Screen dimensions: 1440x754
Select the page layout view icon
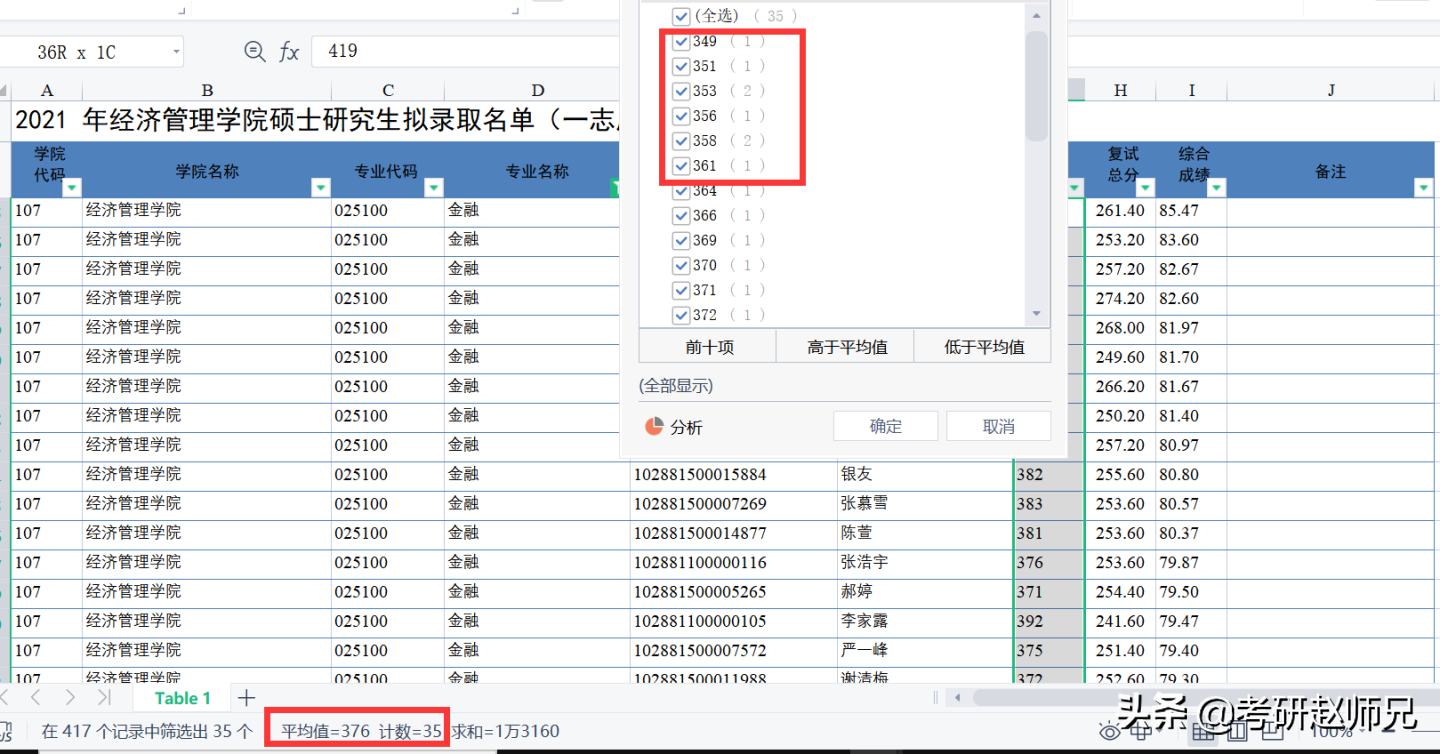(1238, 733)
